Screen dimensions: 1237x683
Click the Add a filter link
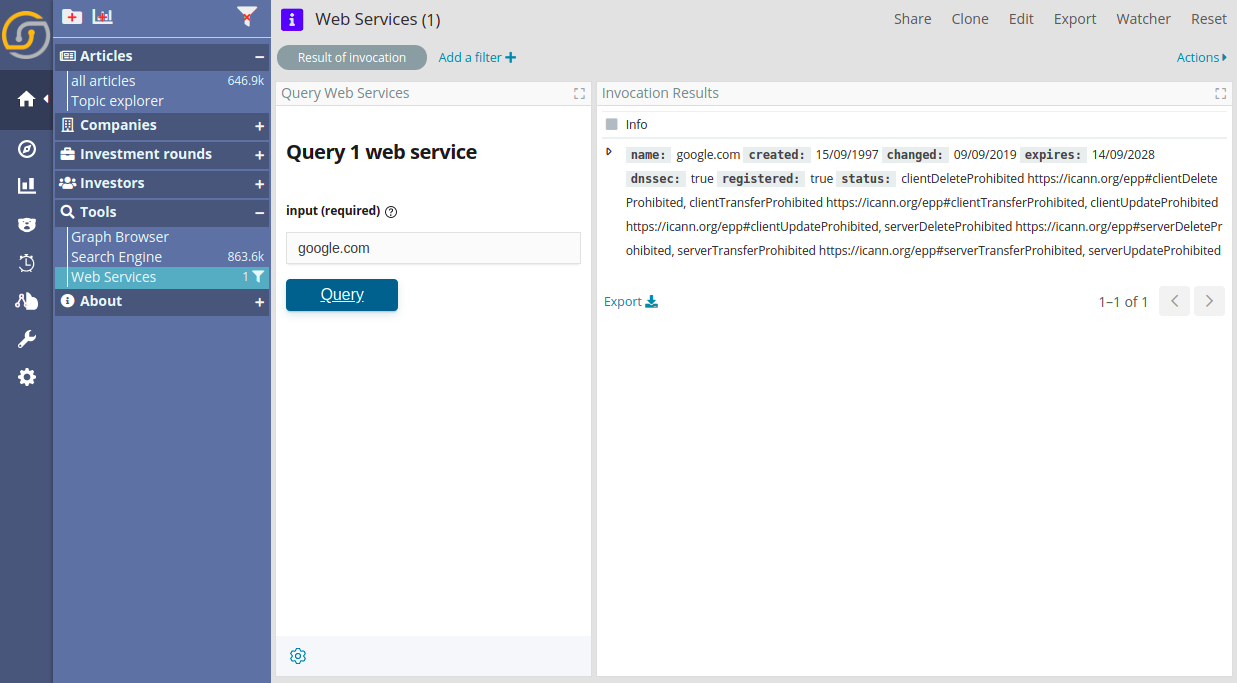tap(477, 58)
